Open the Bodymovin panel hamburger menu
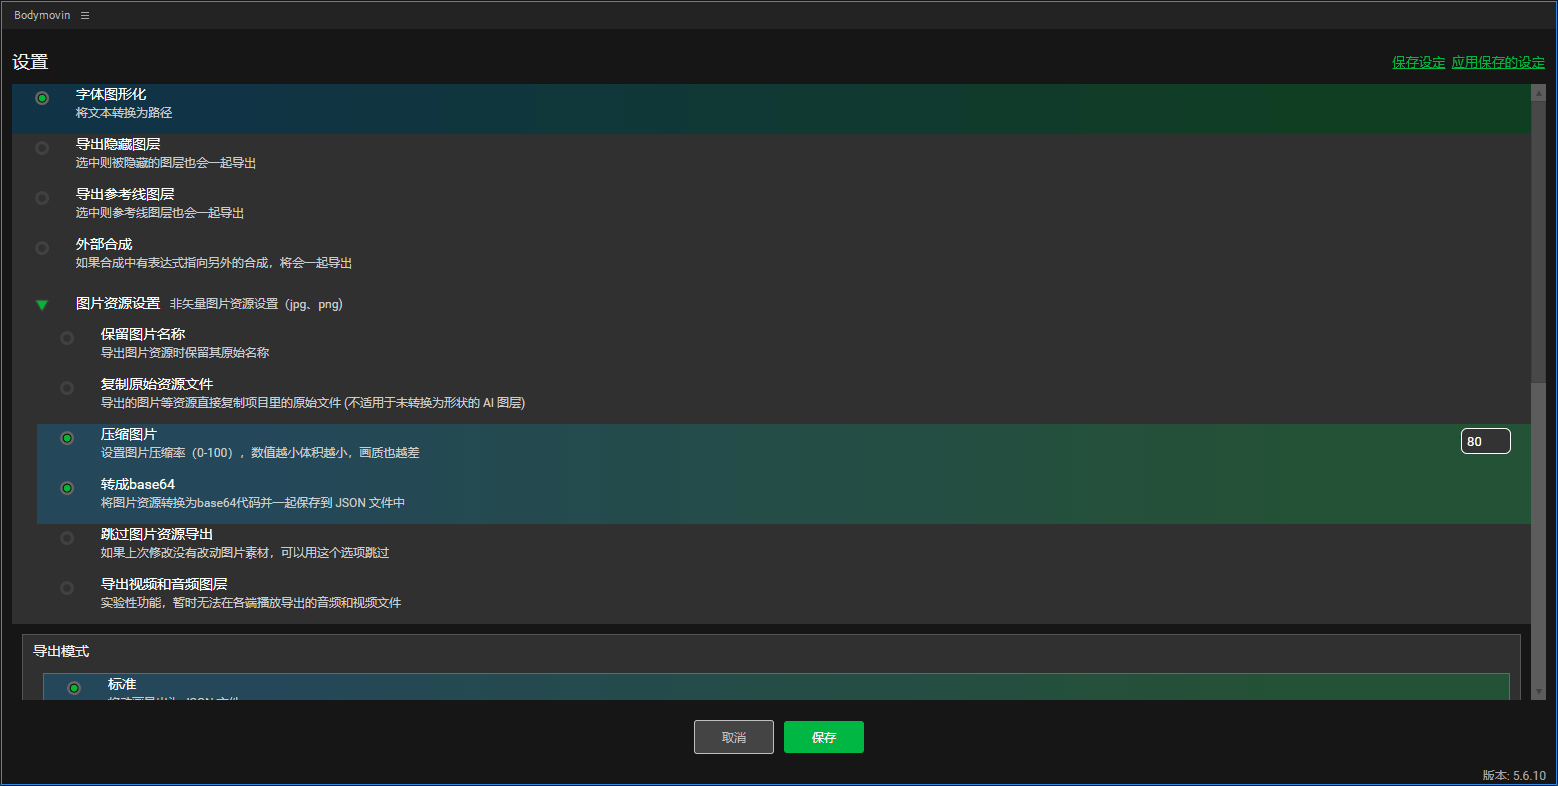 (85, 15)
